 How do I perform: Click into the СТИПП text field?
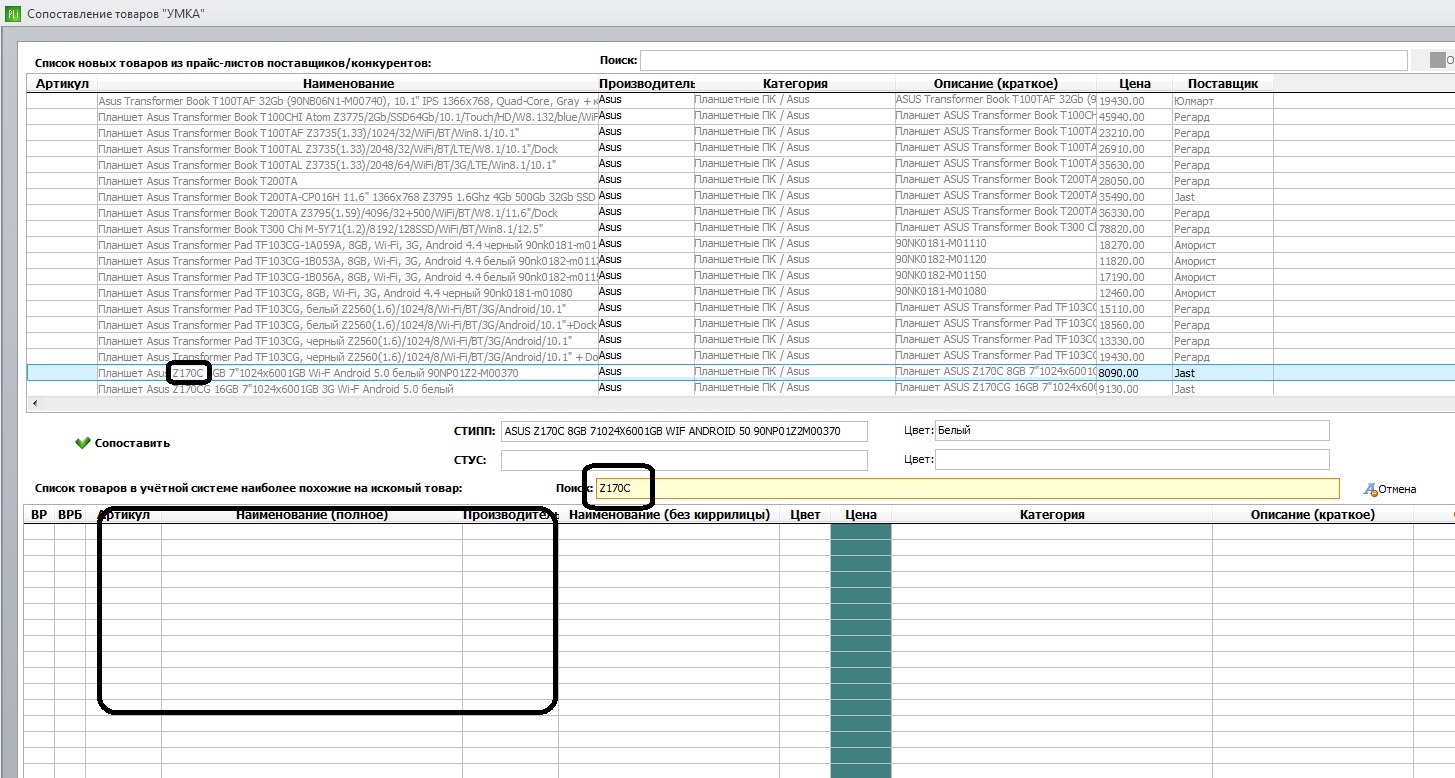[x=684, y=431]
